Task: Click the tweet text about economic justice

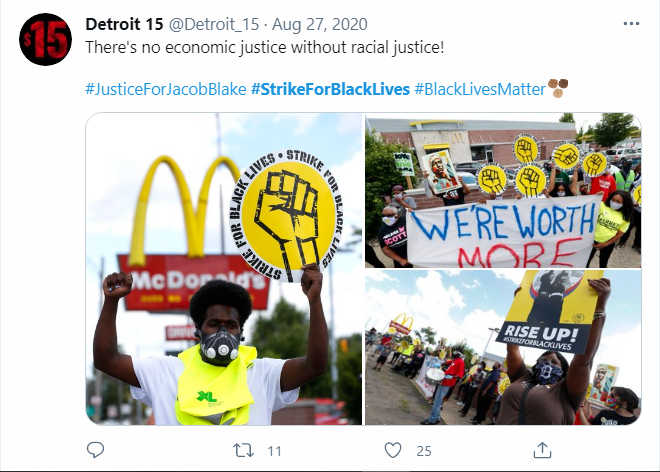Action: tap(265, 47)
